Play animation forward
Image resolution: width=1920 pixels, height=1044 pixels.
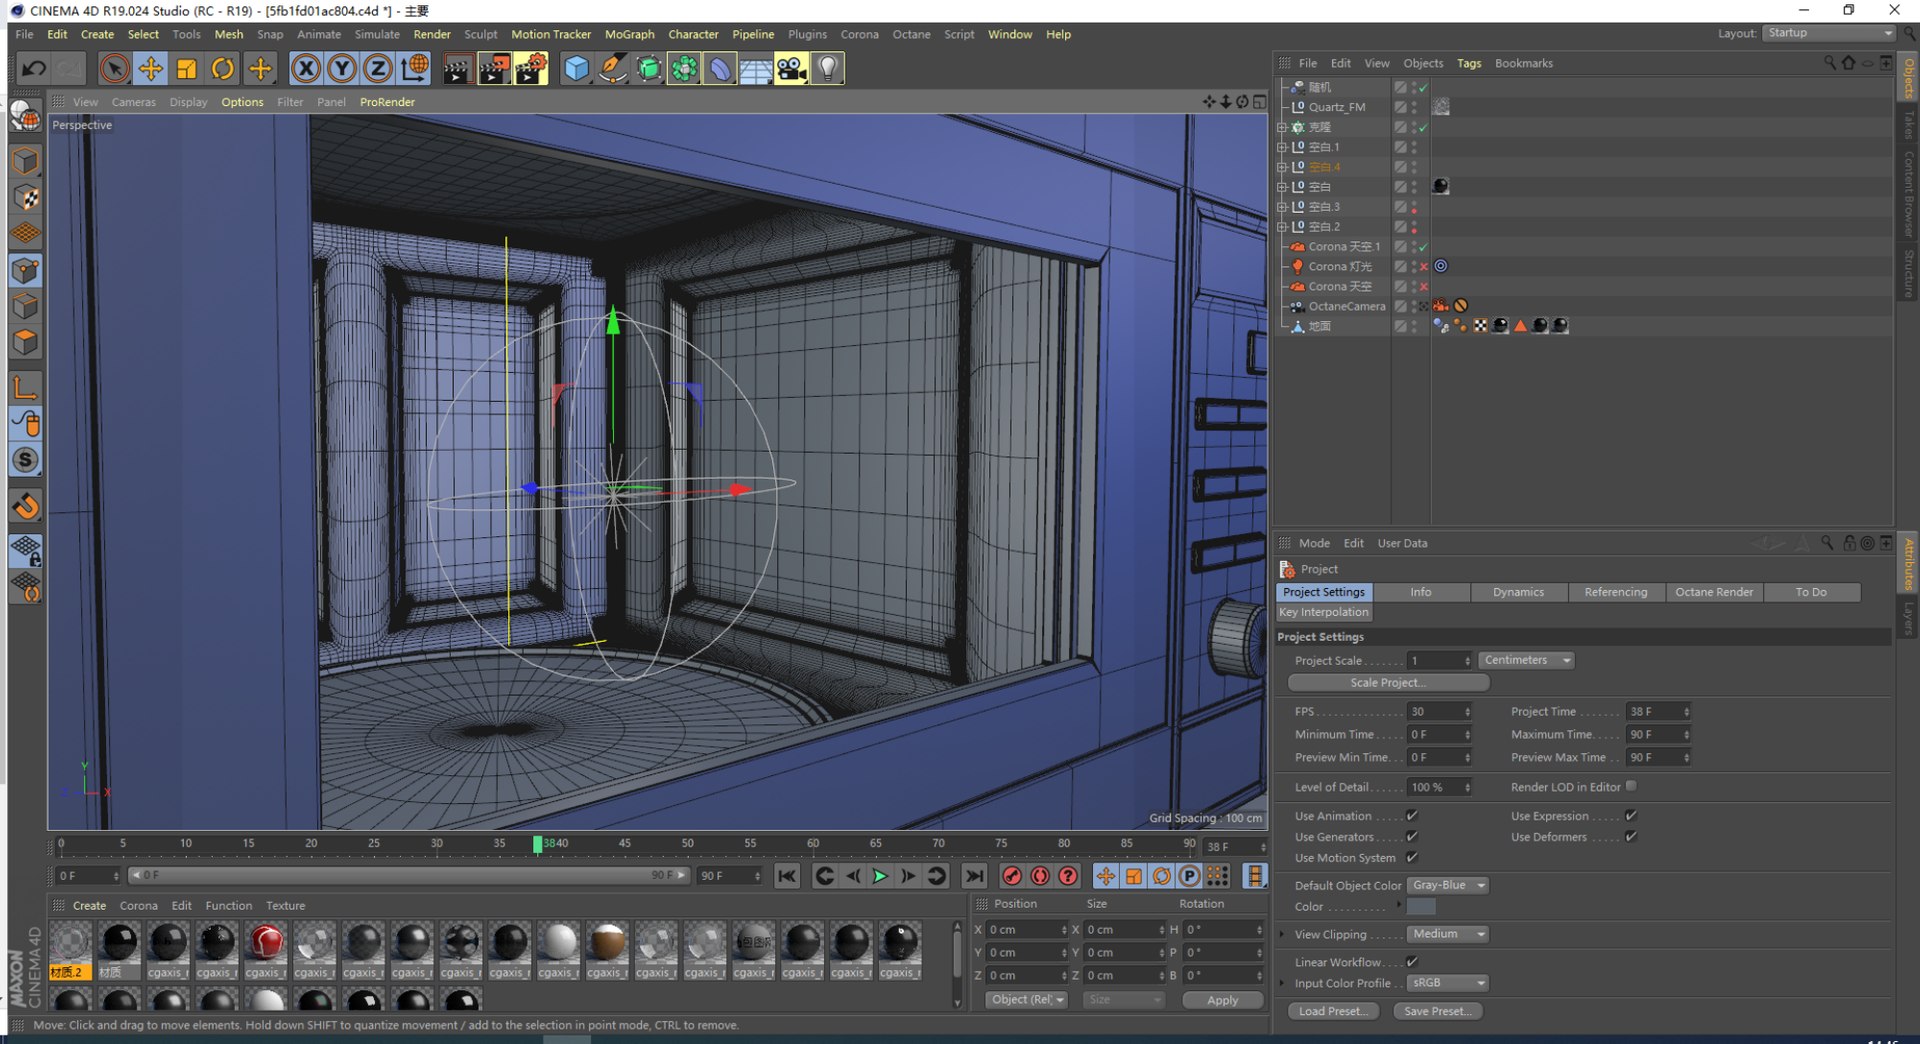[880, 876]
